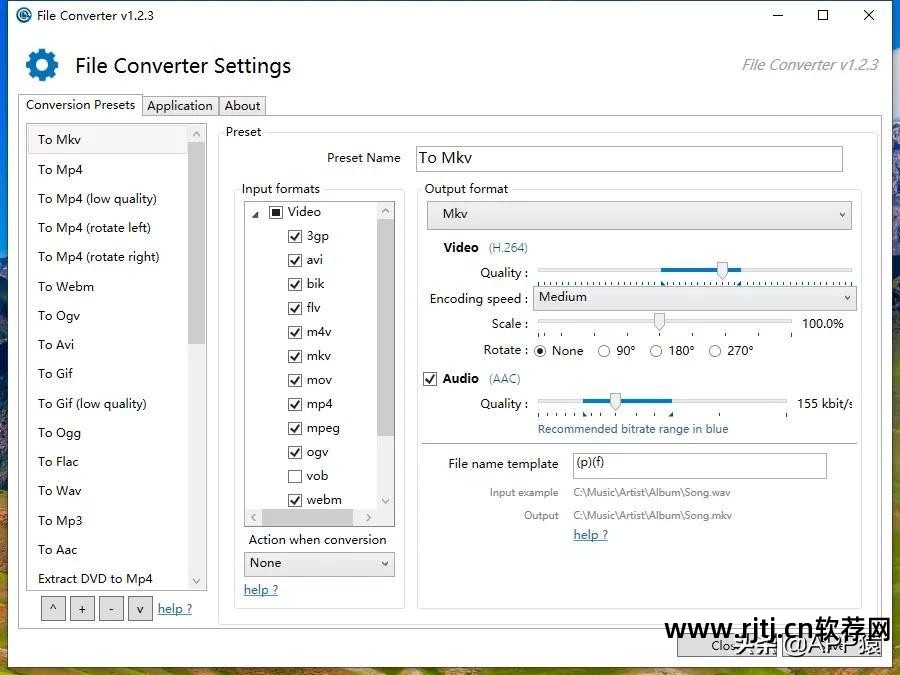Screen dimensions: 900x675
Task: Uncheck the webm input format
Action: [295, 500]
